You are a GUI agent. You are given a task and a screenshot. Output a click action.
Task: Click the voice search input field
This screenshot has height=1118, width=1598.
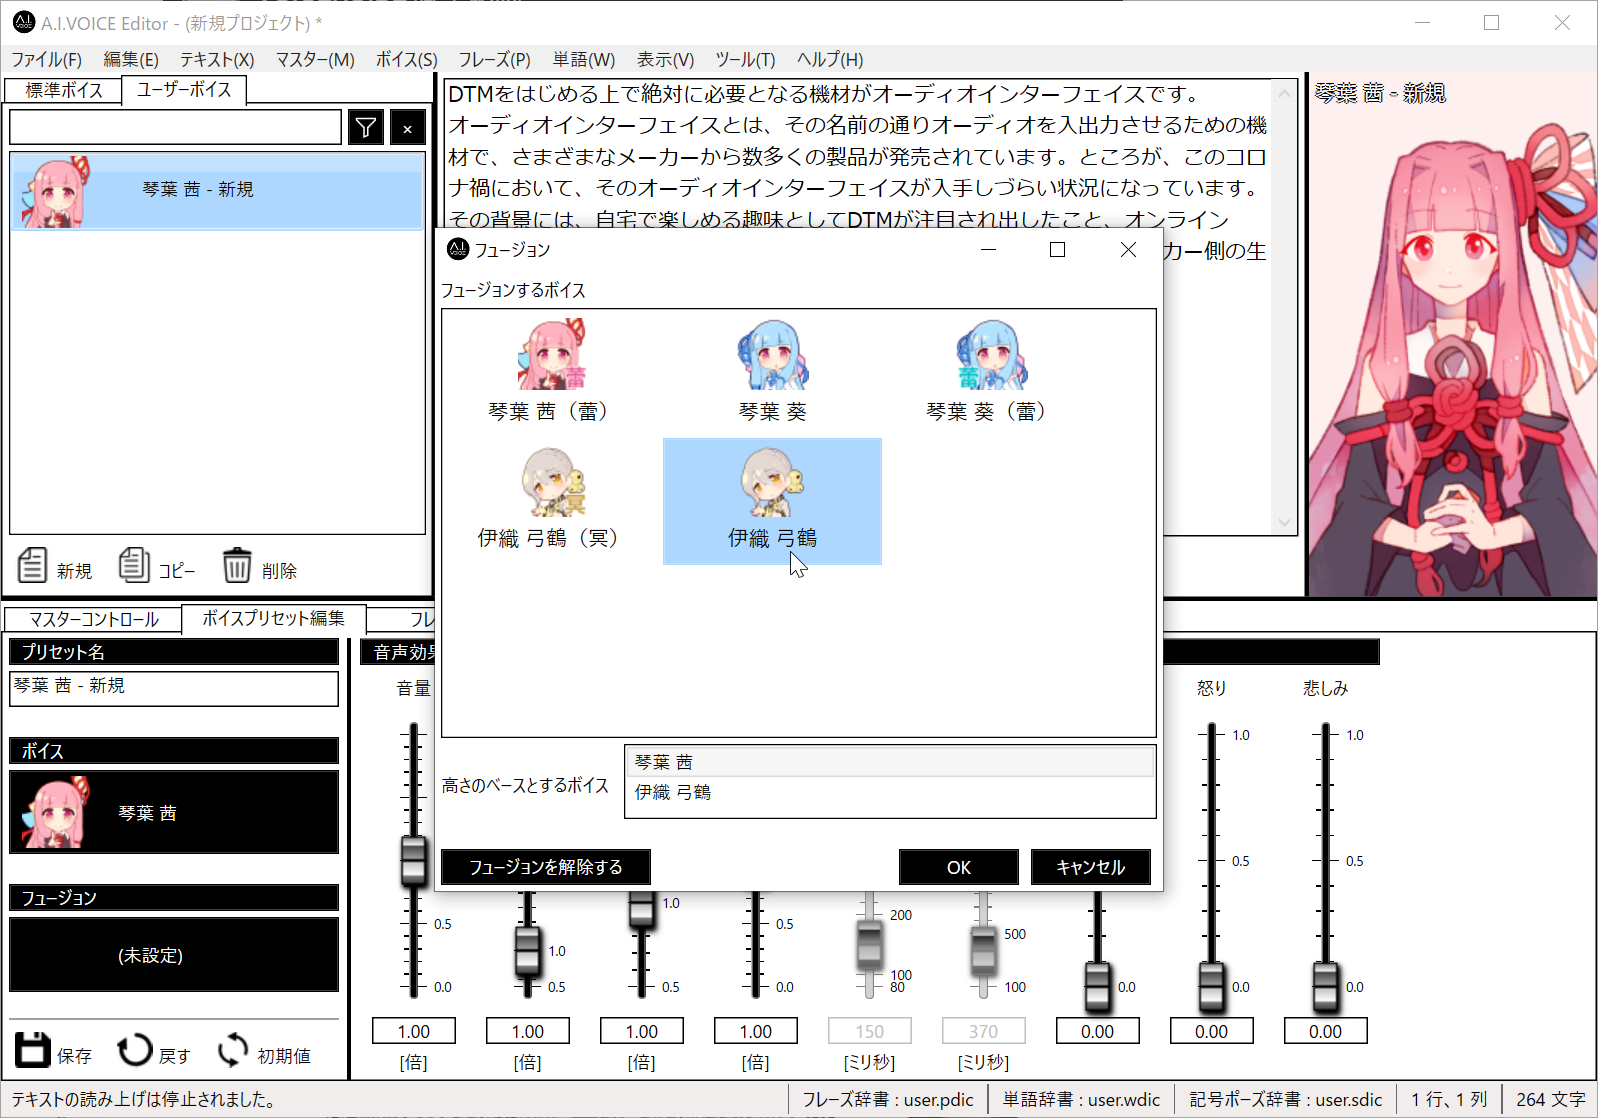point(175,127)
